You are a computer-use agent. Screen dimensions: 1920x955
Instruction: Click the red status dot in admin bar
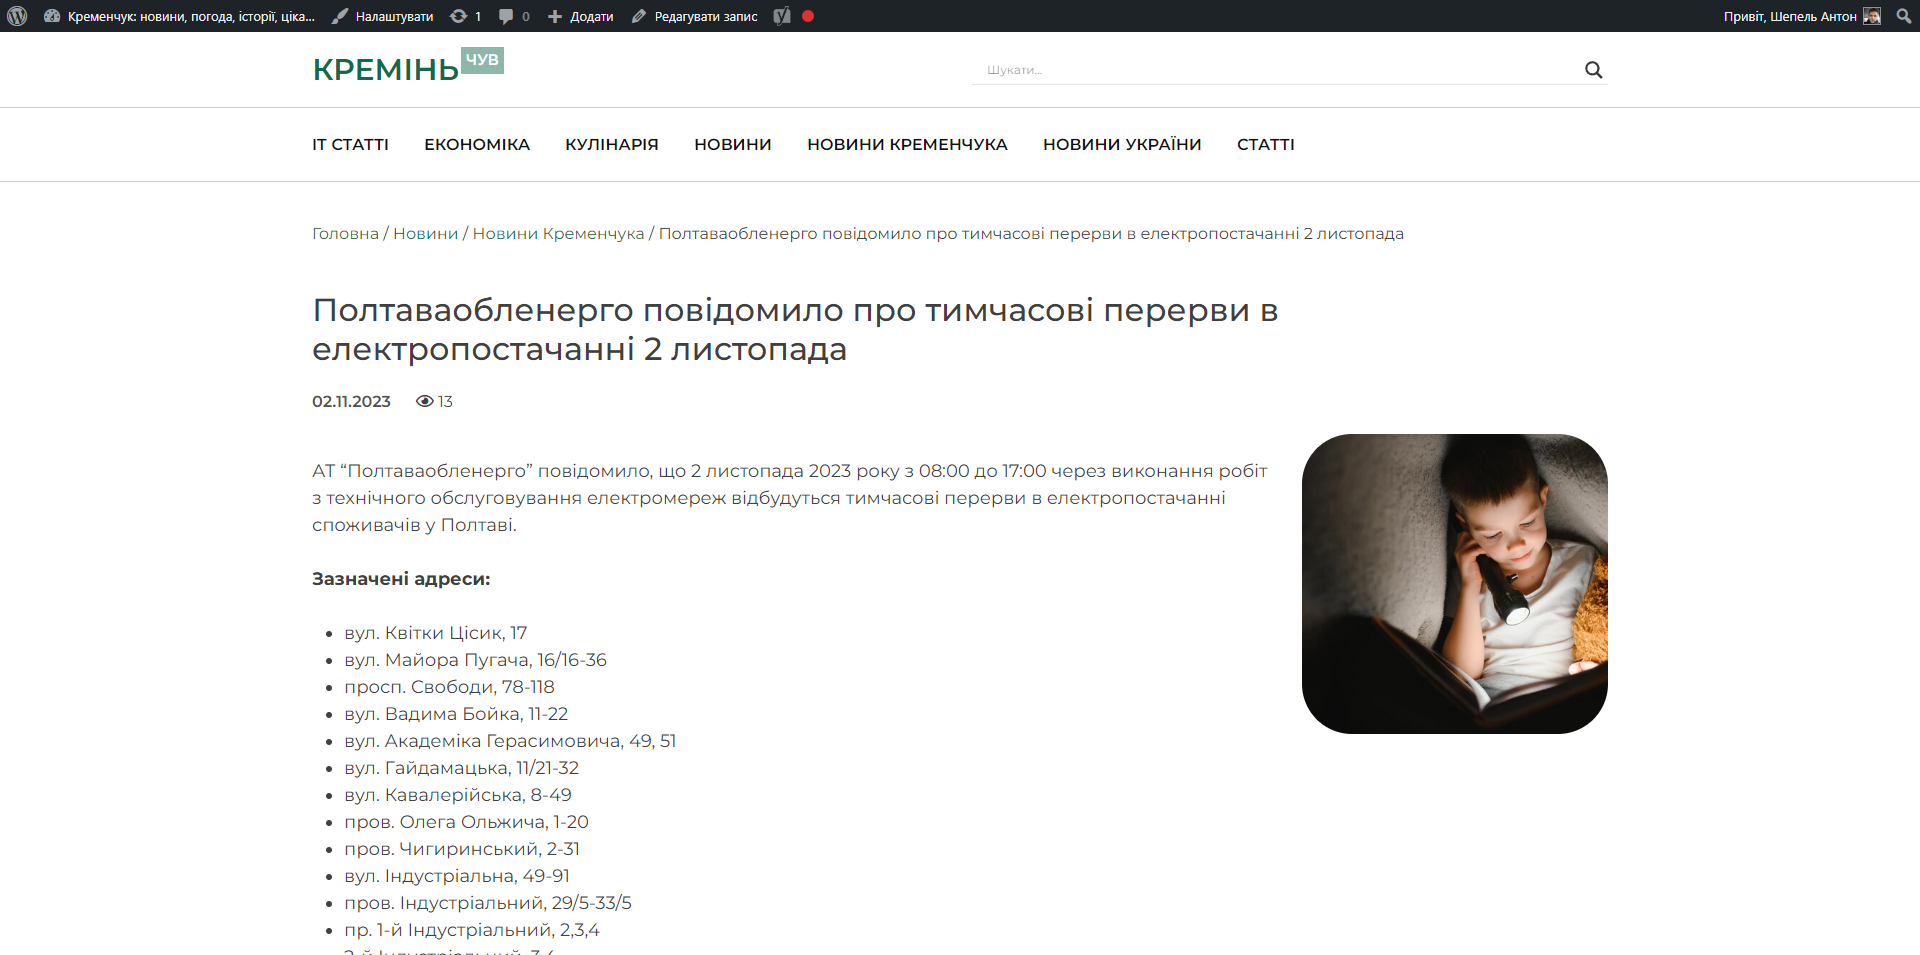tap(808, 16)
